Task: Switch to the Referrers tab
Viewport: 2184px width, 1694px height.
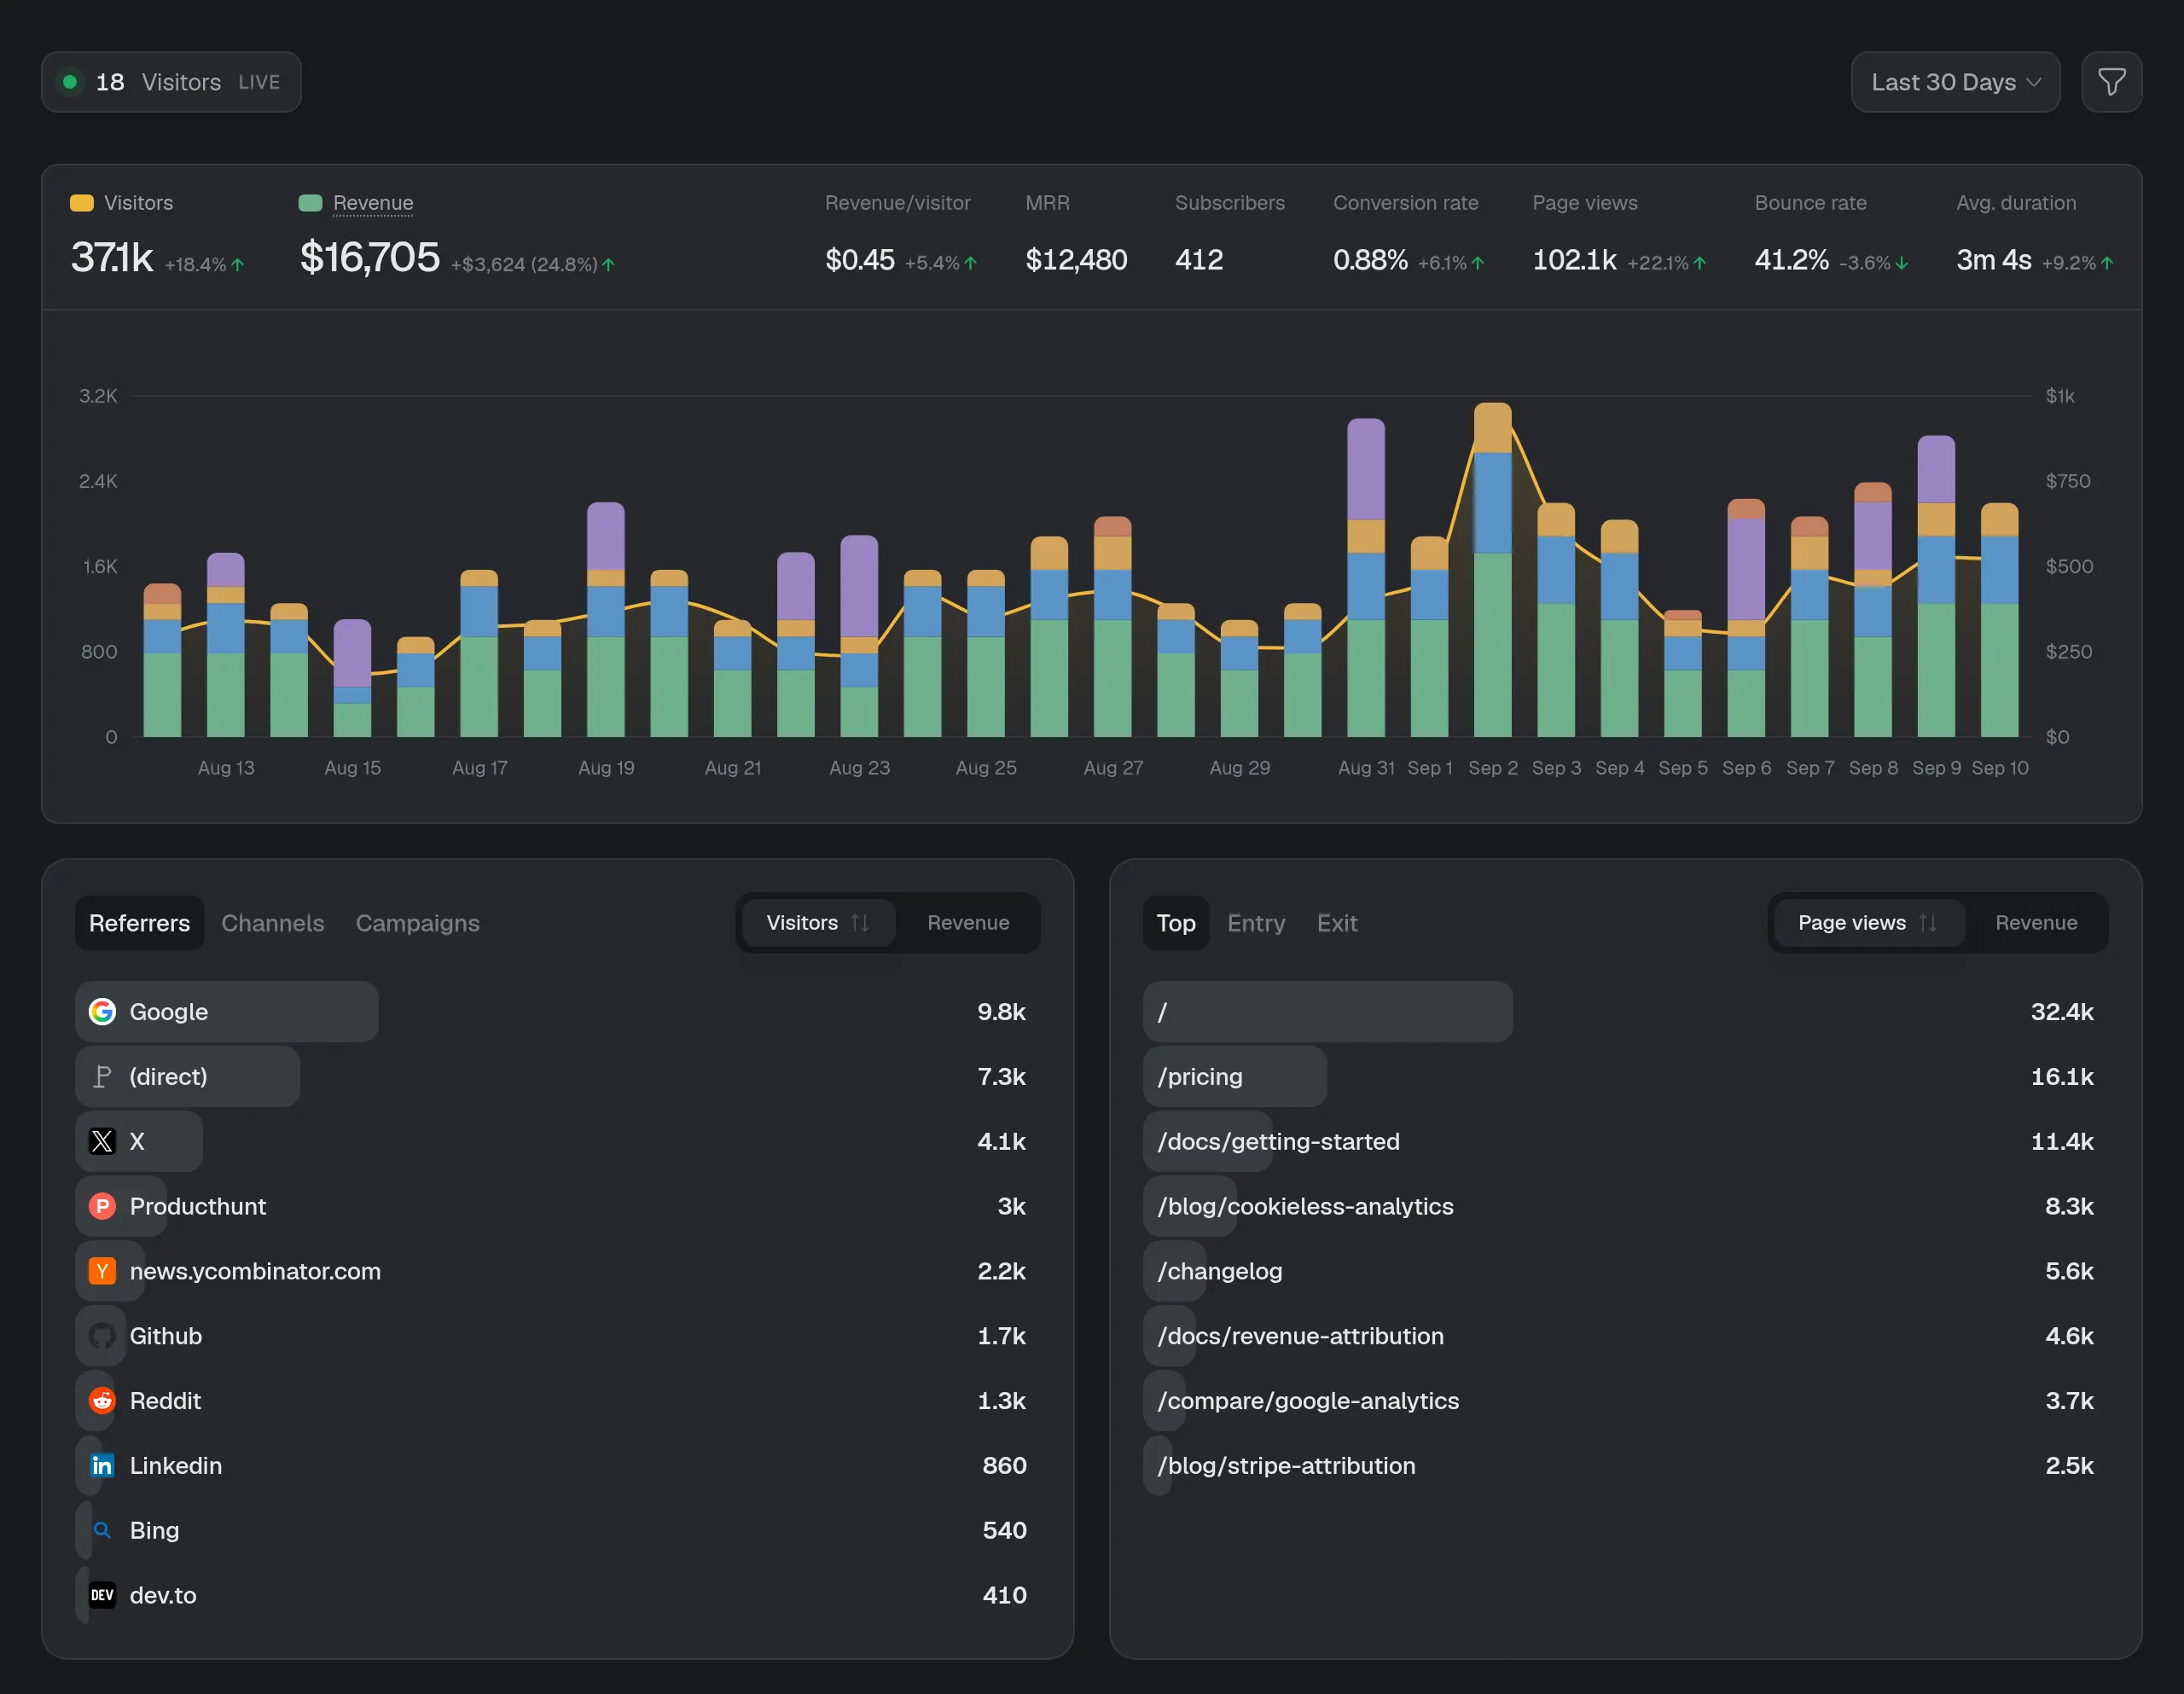Action: [x=139, y=923]
